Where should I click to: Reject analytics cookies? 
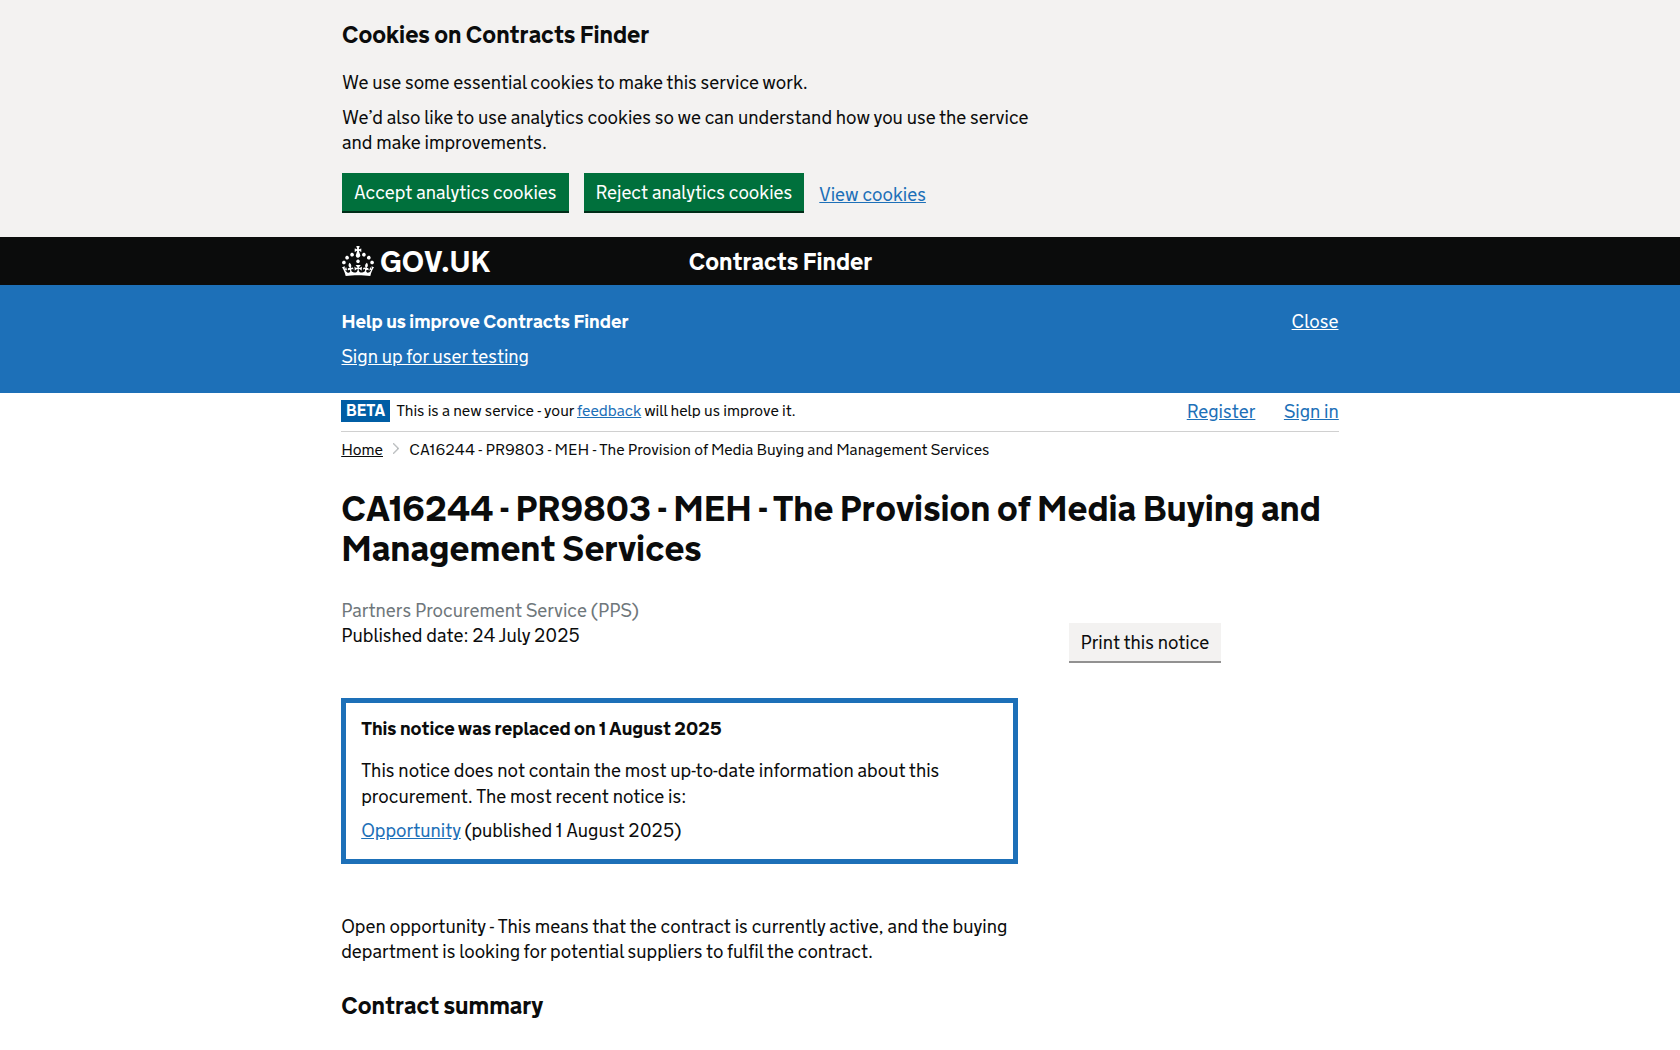tap(693, 193)
